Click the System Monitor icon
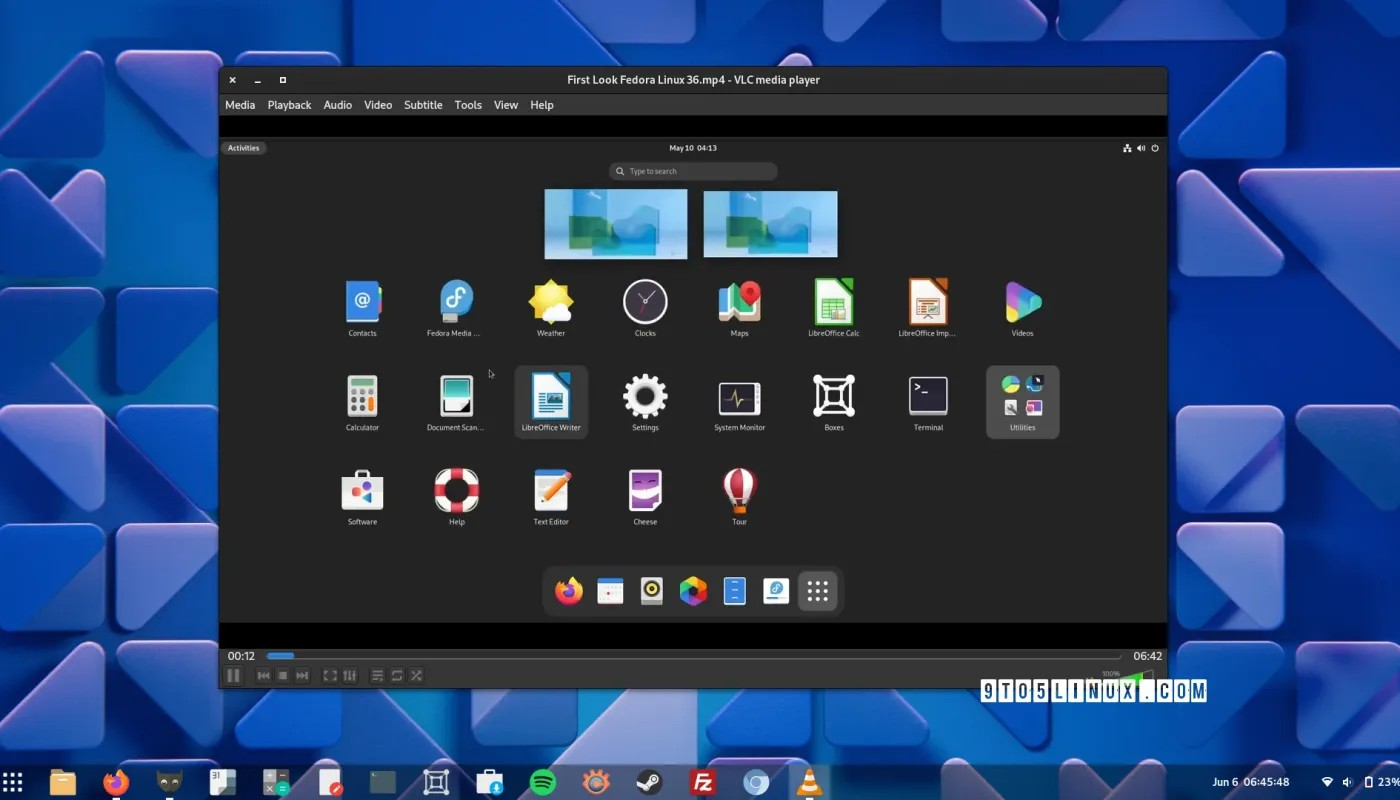Image resolution: width=1400 pixels, height=800 pixels. [x=740, y=398]
